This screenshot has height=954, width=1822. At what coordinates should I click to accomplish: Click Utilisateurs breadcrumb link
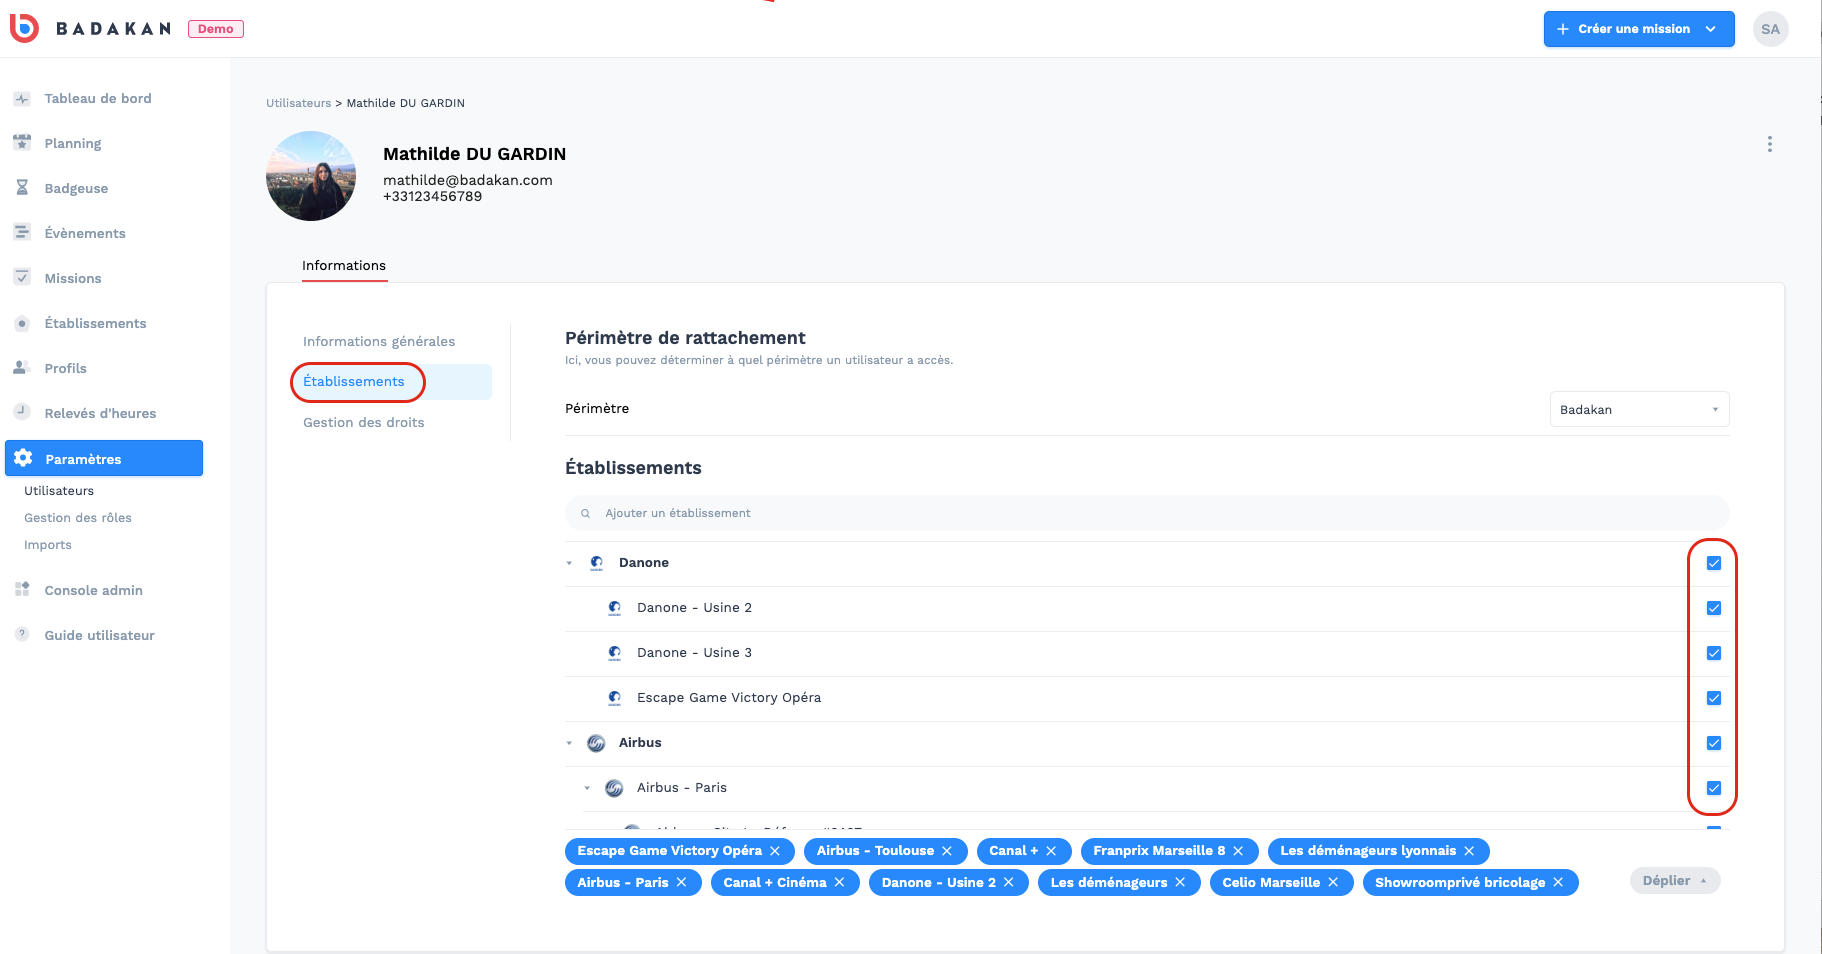[x=298, y=103]
